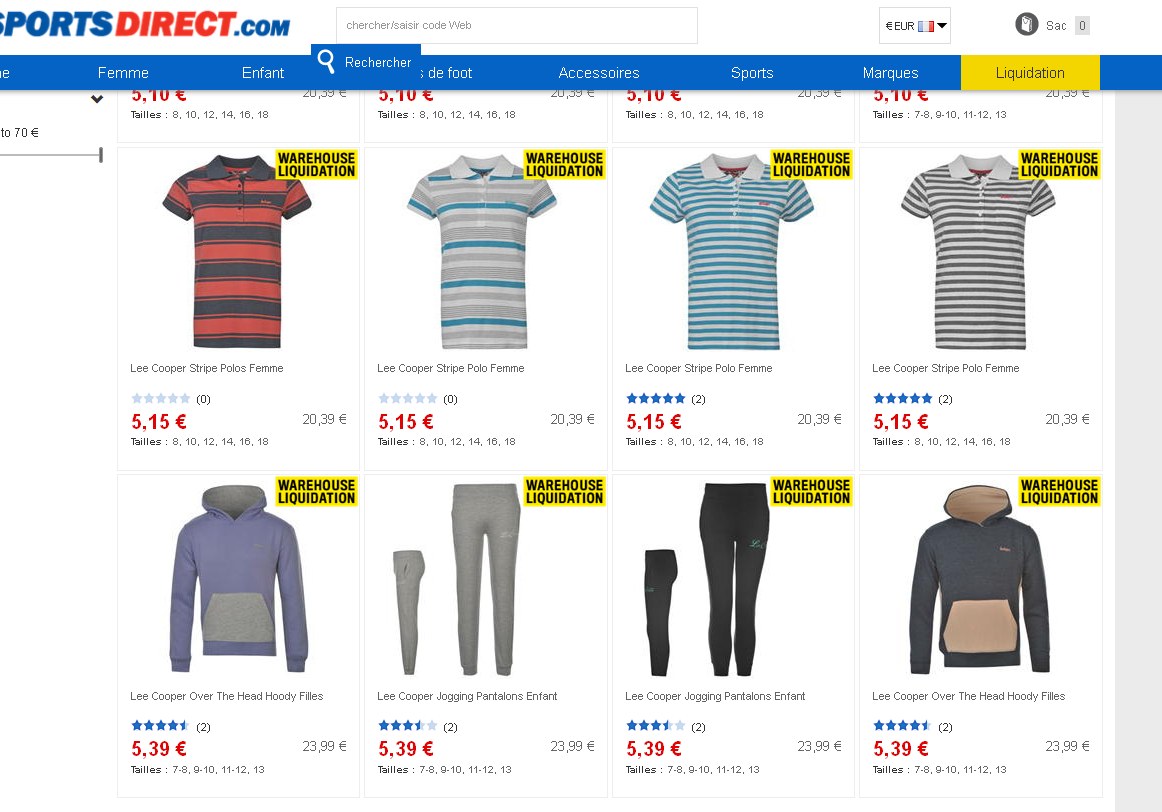
Task: Click the price range slider handle
Action: tap(101, 155)
